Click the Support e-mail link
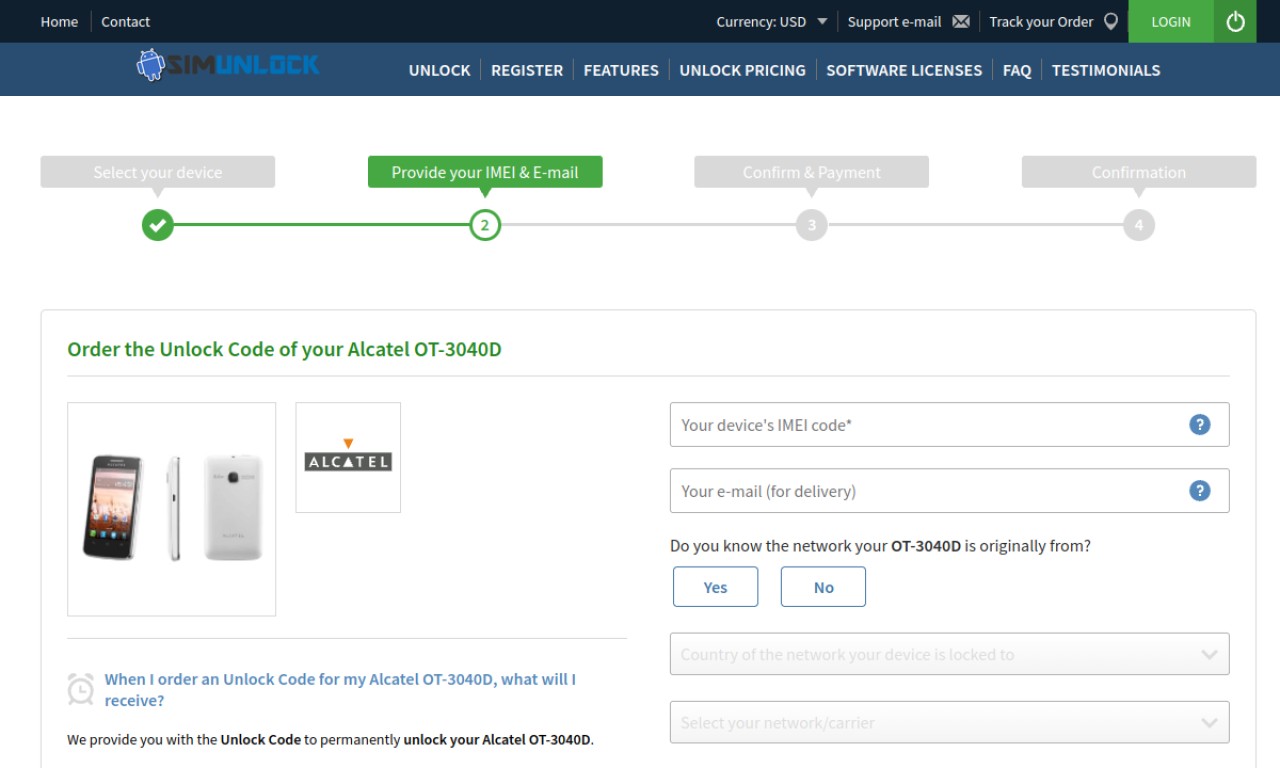The width and height of the screenshot is (1280, 768). pos(894,21)
